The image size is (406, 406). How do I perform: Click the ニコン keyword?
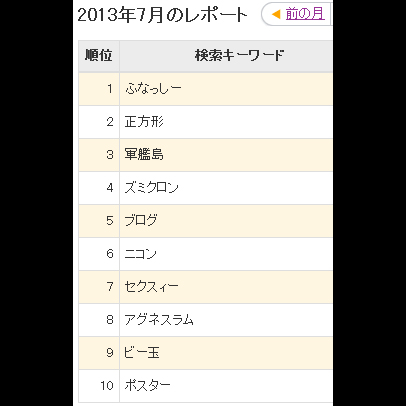141,254
